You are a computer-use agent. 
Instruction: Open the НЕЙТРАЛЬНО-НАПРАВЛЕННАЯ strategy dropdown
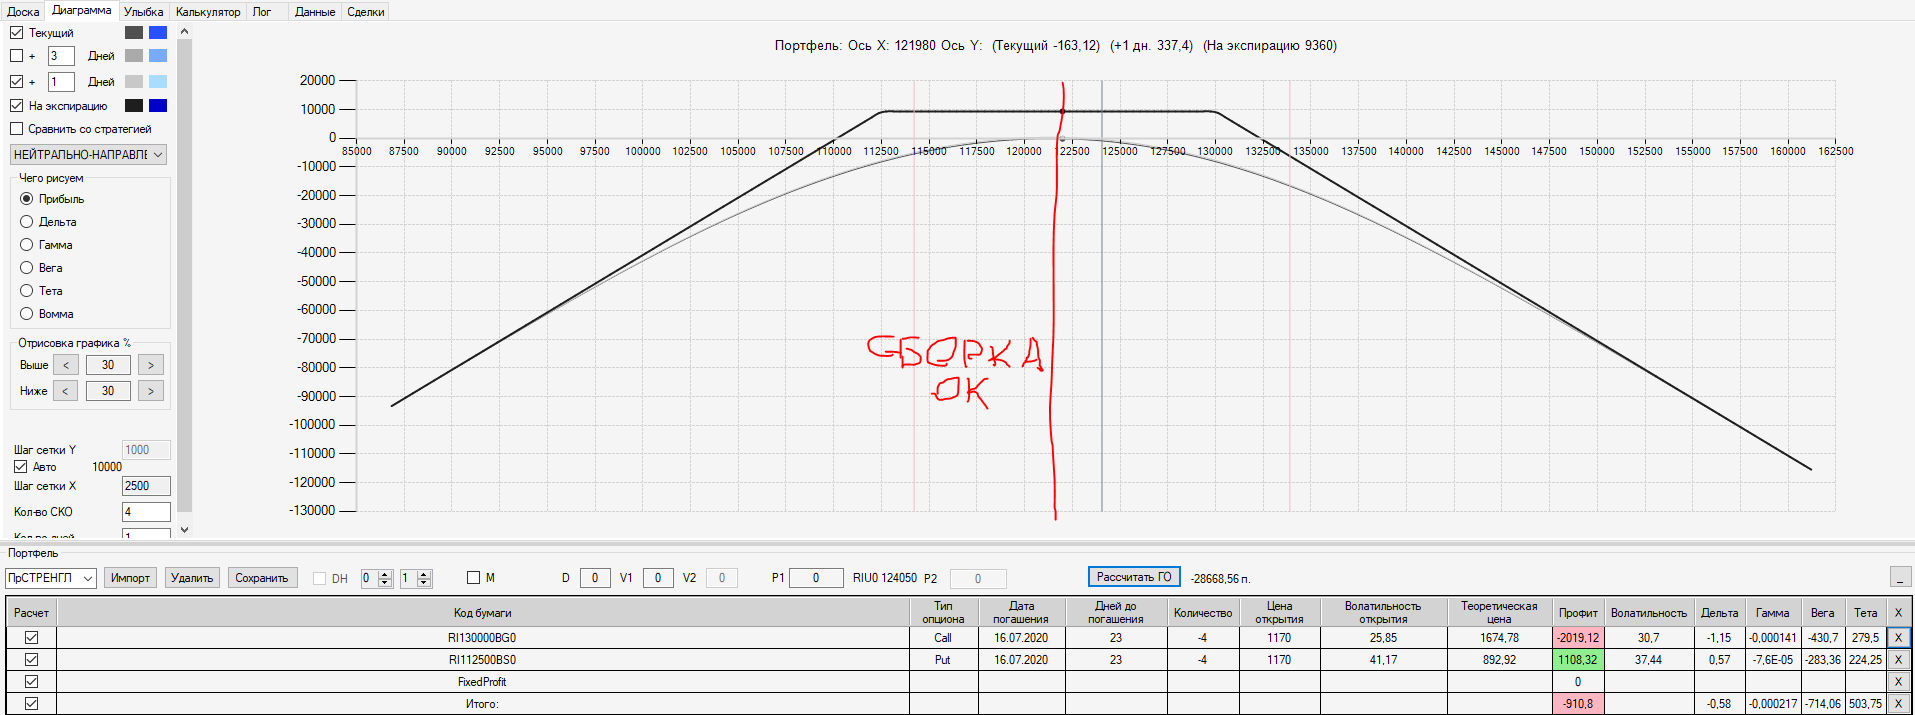point(88,155)
